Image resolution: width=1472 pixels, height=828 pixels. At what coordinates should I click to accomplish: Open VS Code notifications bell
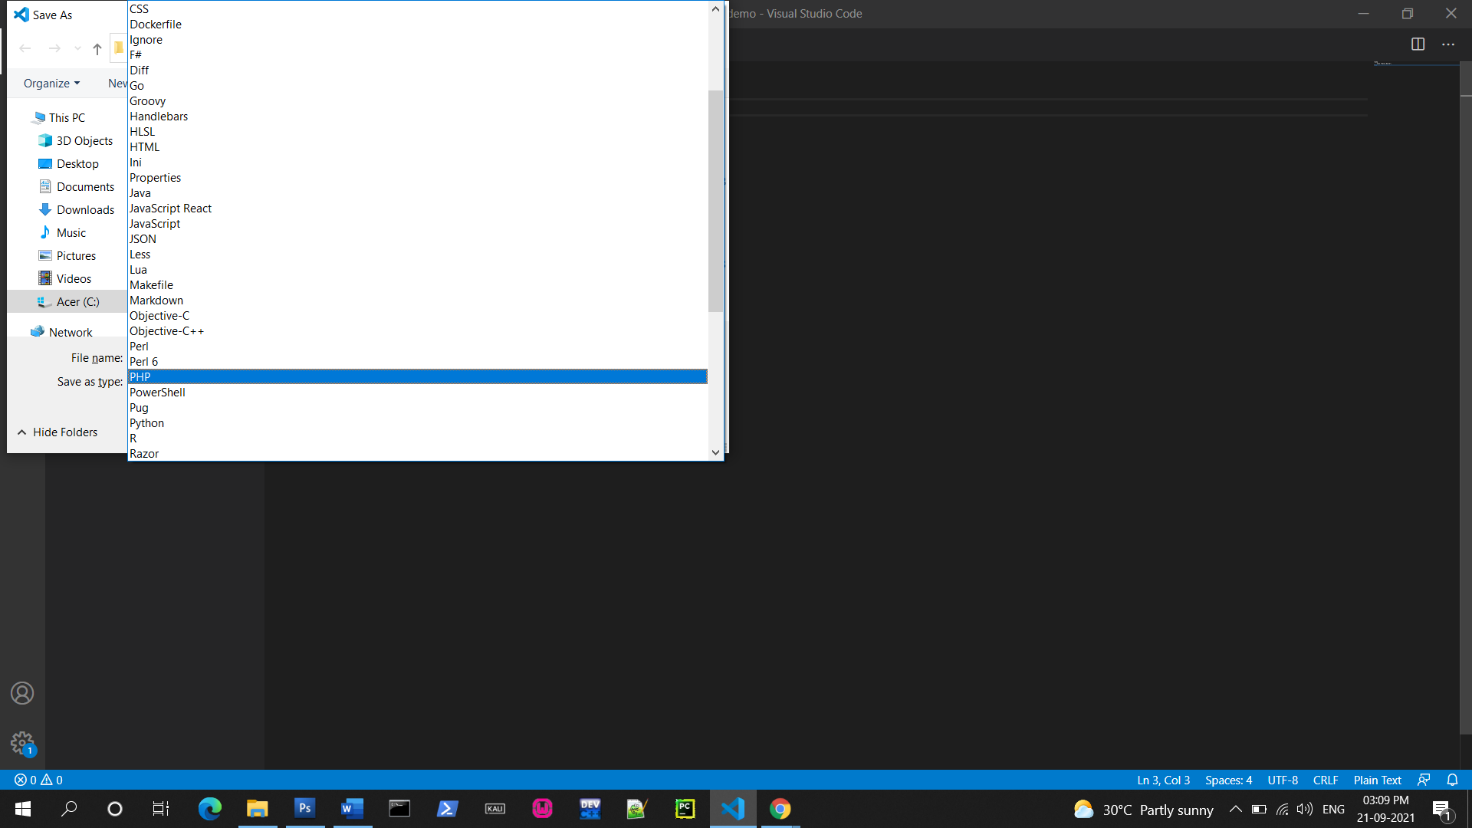point(1454,779)
